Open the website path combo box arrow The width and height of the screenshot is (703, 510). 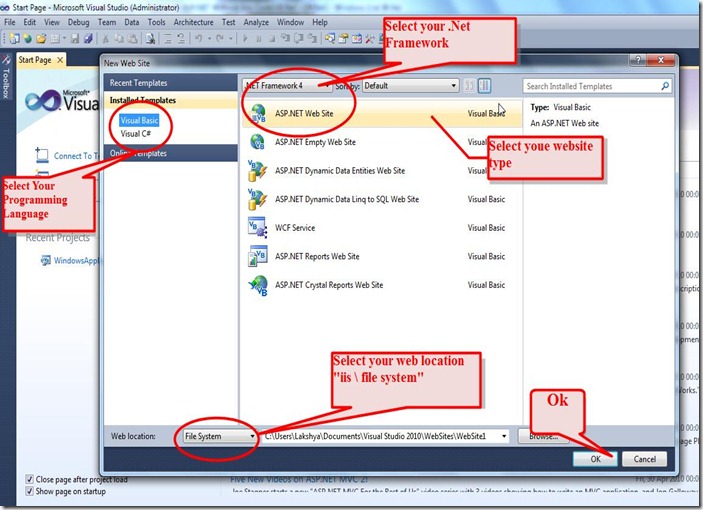(x=504, y=436)
